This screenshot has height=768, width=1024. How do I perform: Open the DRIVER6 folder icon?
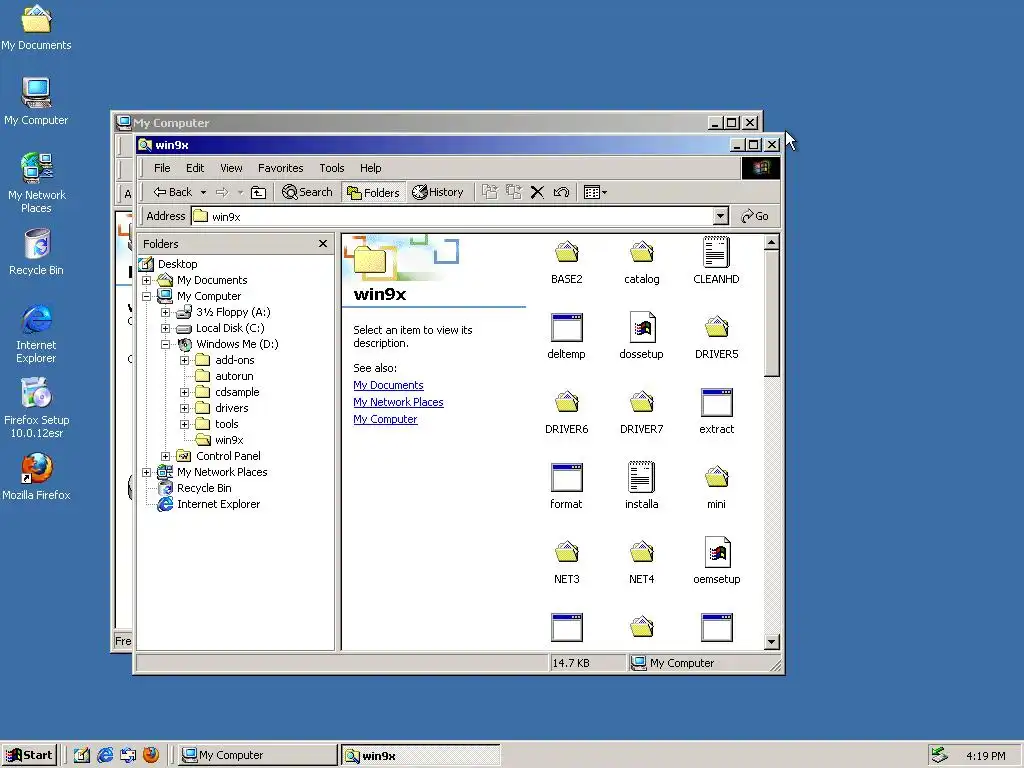[566, 402]
